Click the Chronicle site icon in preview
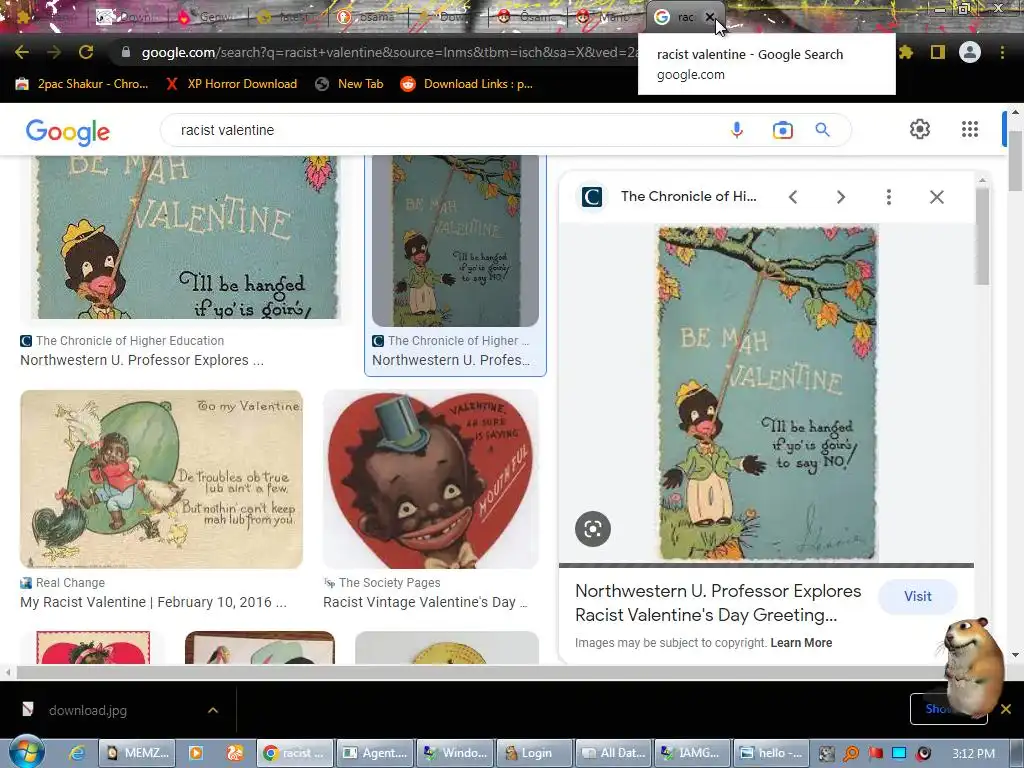This screenshot has height=768, width=1024. click(592, 197)
